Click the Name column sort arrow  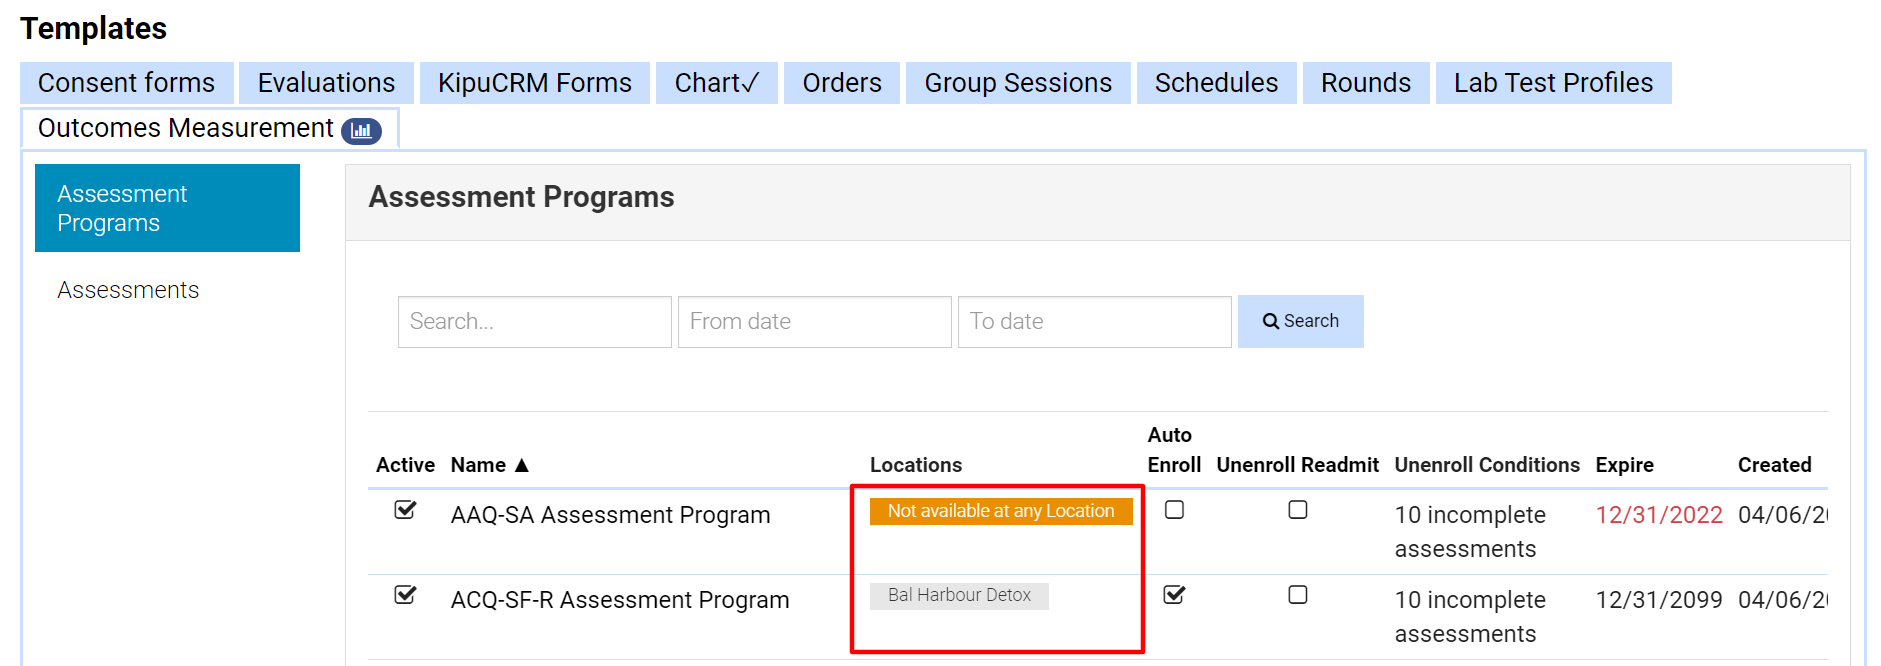(x=521, y=465)
